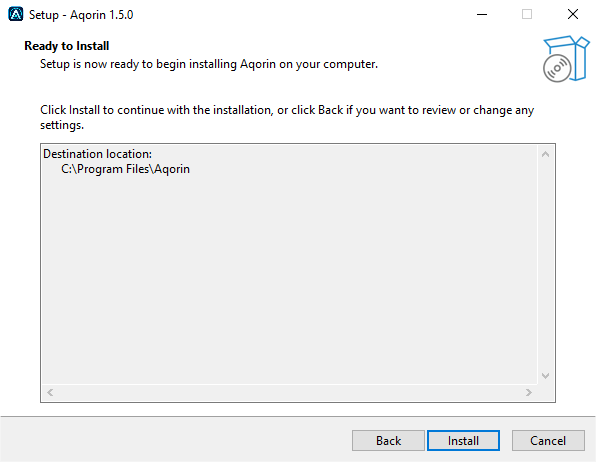The width and height of the screenshot is (596, 462).
Task: Select the 'C:\Program Files\Aqorin' path text
Action: 125,169
